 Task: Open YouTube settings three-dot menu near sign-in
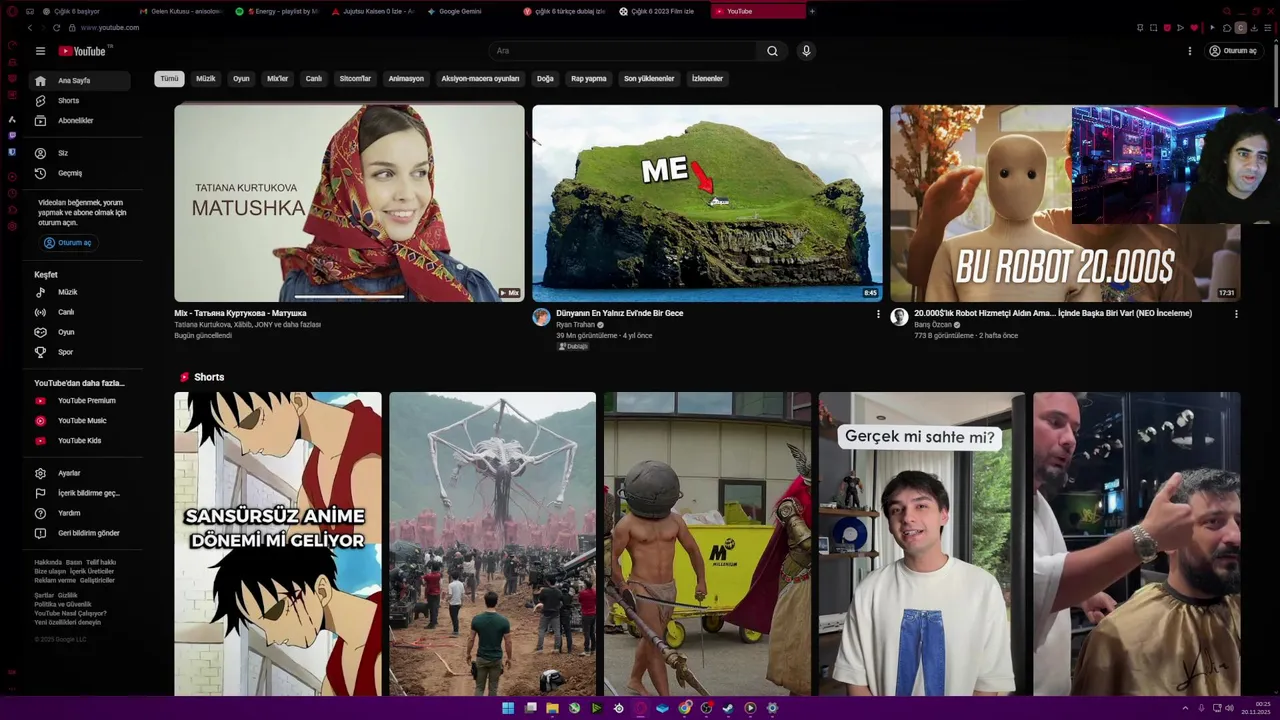1190,51
